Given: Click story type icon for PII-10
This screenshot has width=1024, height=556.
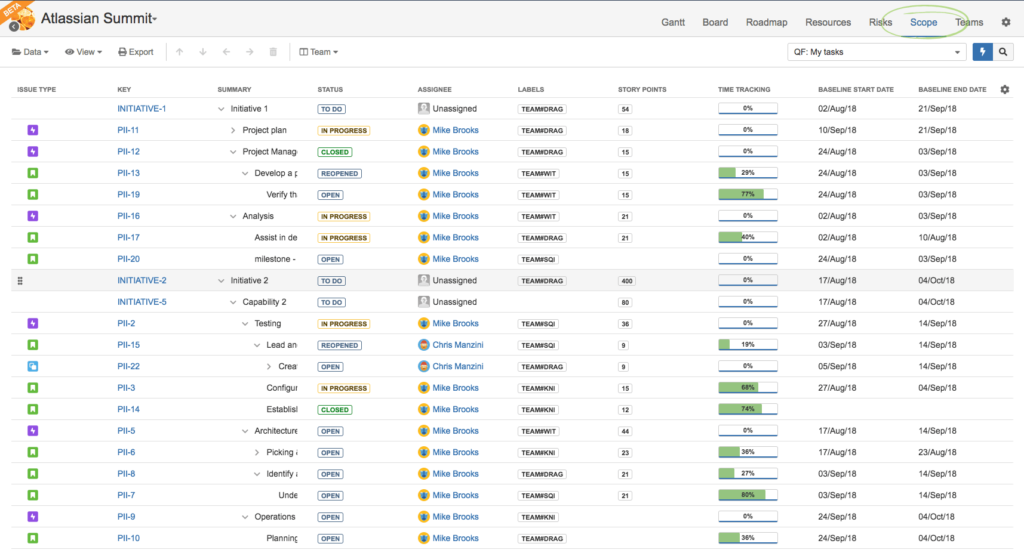Looking at the screenshot, I should tap(33, 538).
